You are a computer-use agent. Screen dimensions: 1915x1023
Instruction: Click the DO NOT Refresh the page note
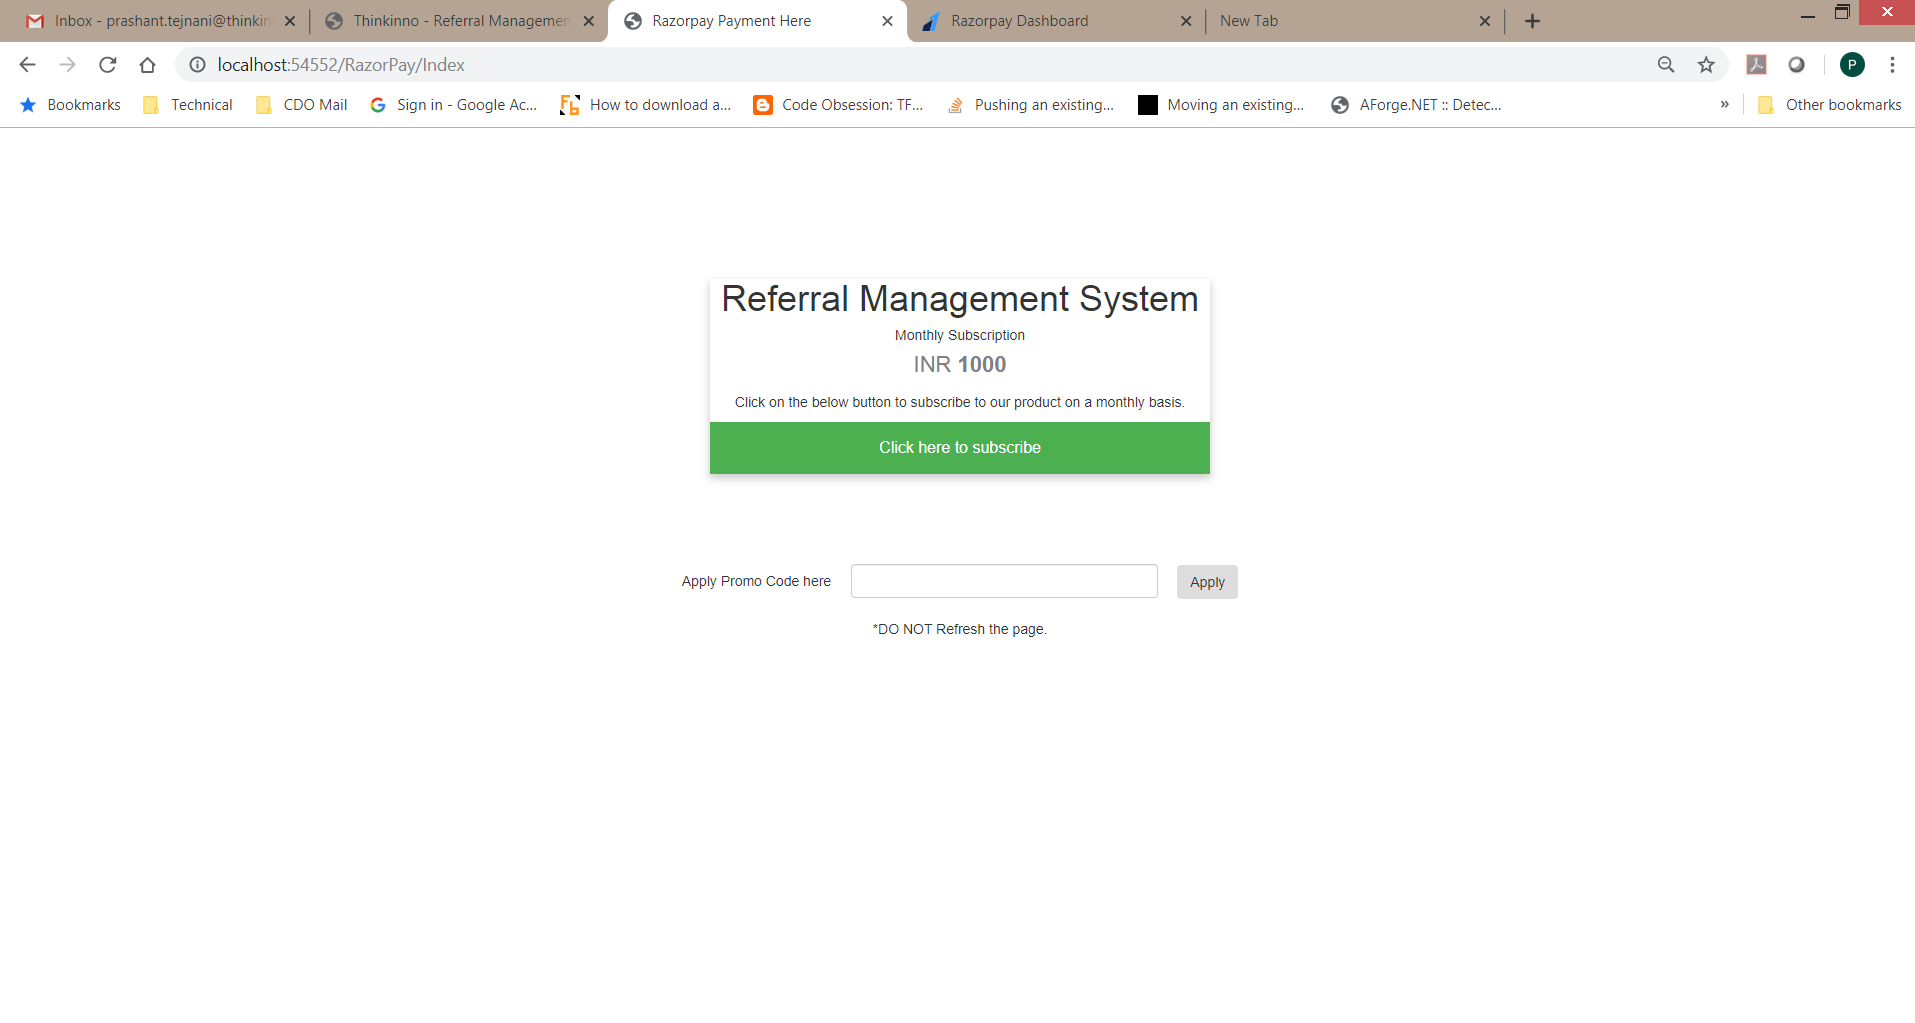960,629
